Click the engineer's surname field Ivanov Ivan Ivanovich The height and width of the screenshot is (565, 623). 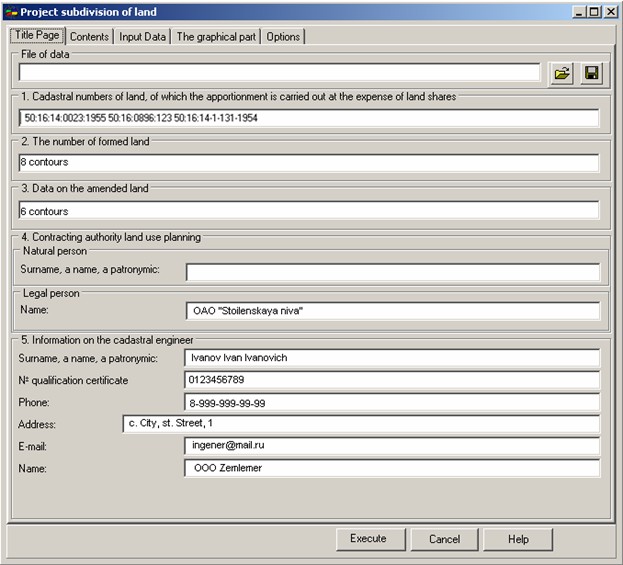pos(392,358)
